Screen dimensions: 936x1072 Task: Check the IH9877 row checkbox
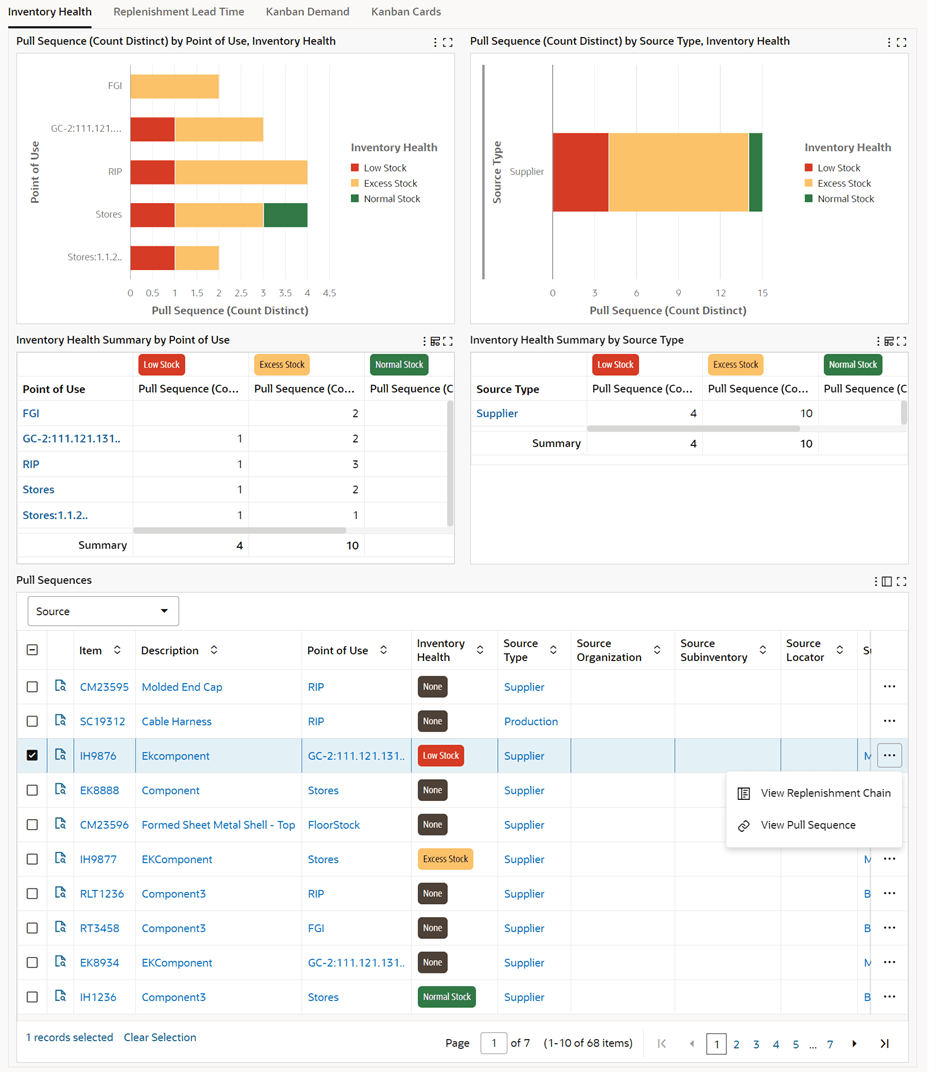pos(32,859)
